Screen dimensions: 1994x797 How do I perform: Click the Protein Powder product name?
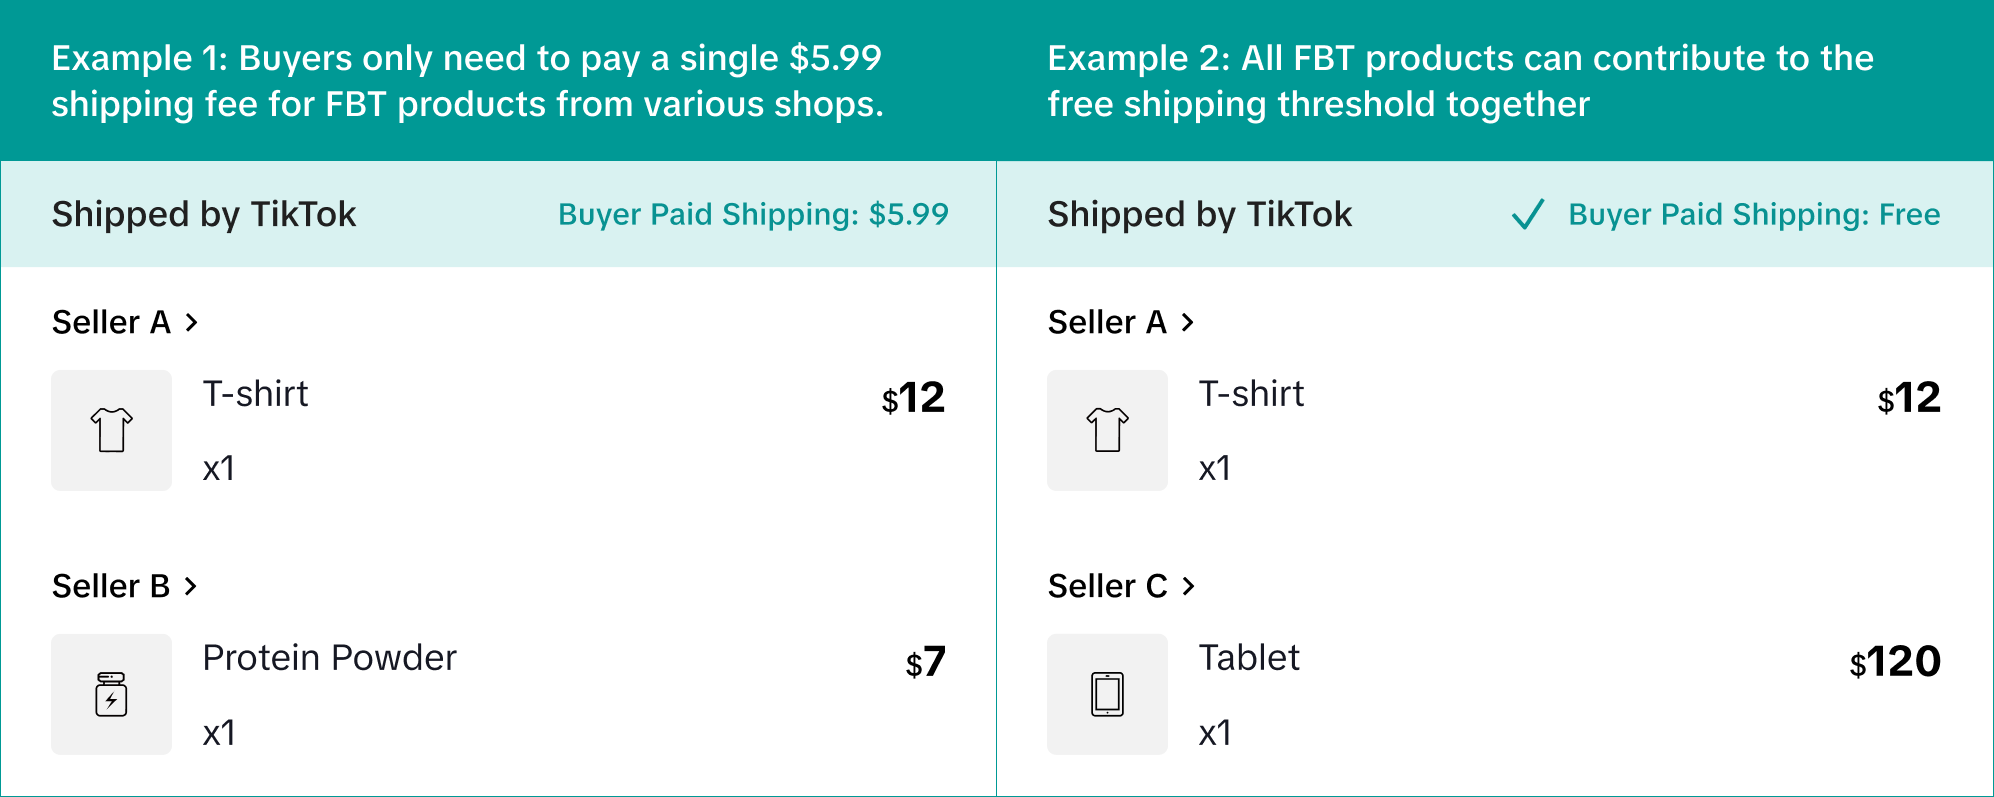coord(329,658)
